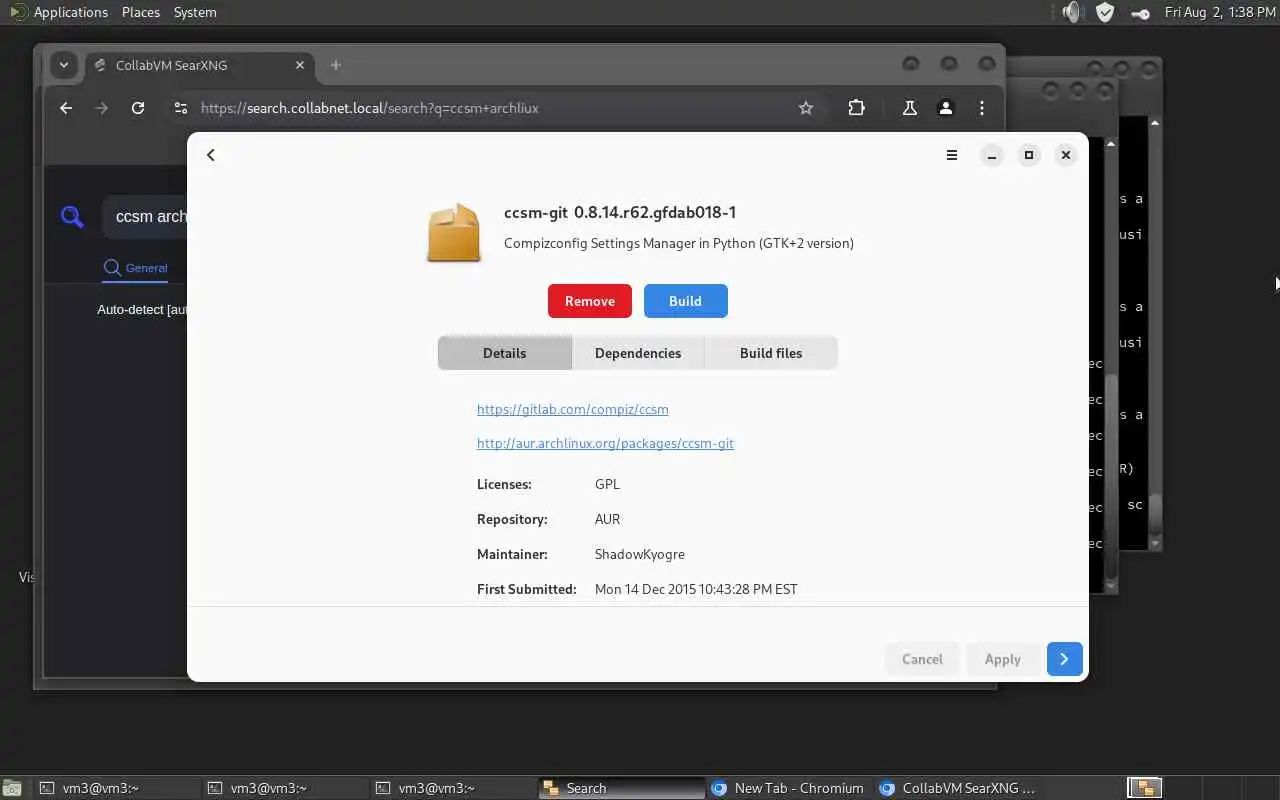Click the volume speaker tray icon
The height and width of the screenshot is (800, 1280).
(x=1073, y=12)
